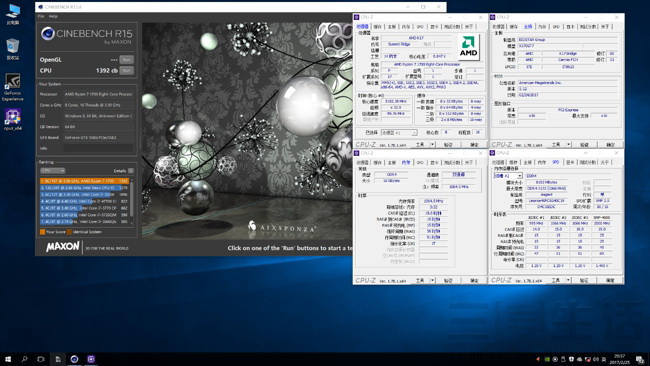
Task: Select ranking row 7 at 2.79 GHz
Action: pos(85,222)
